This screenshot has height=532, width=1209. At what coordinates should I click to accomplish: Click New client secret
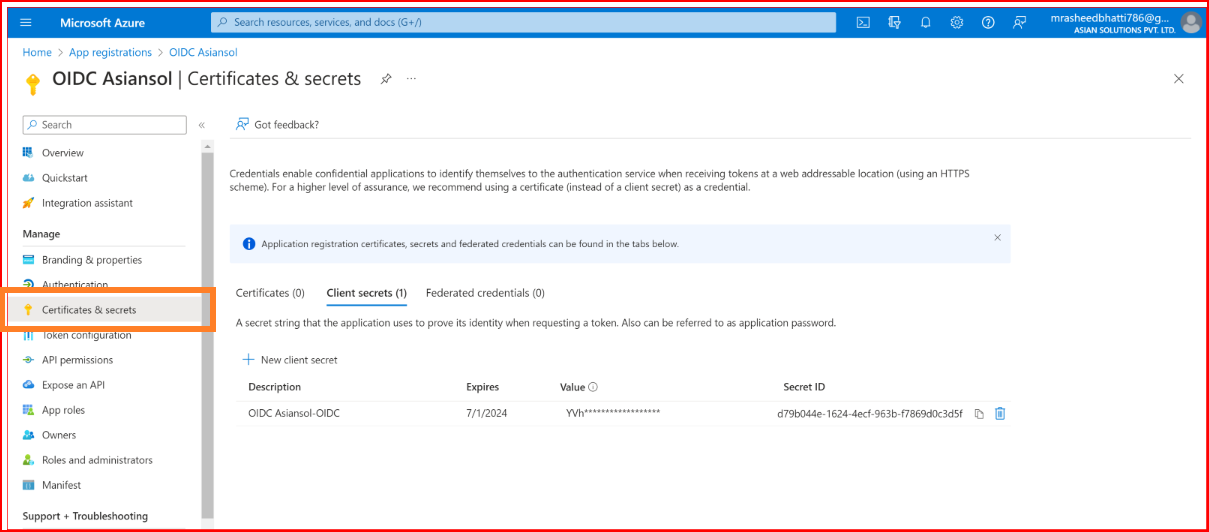pyautogui.click(x=290, y=360)
